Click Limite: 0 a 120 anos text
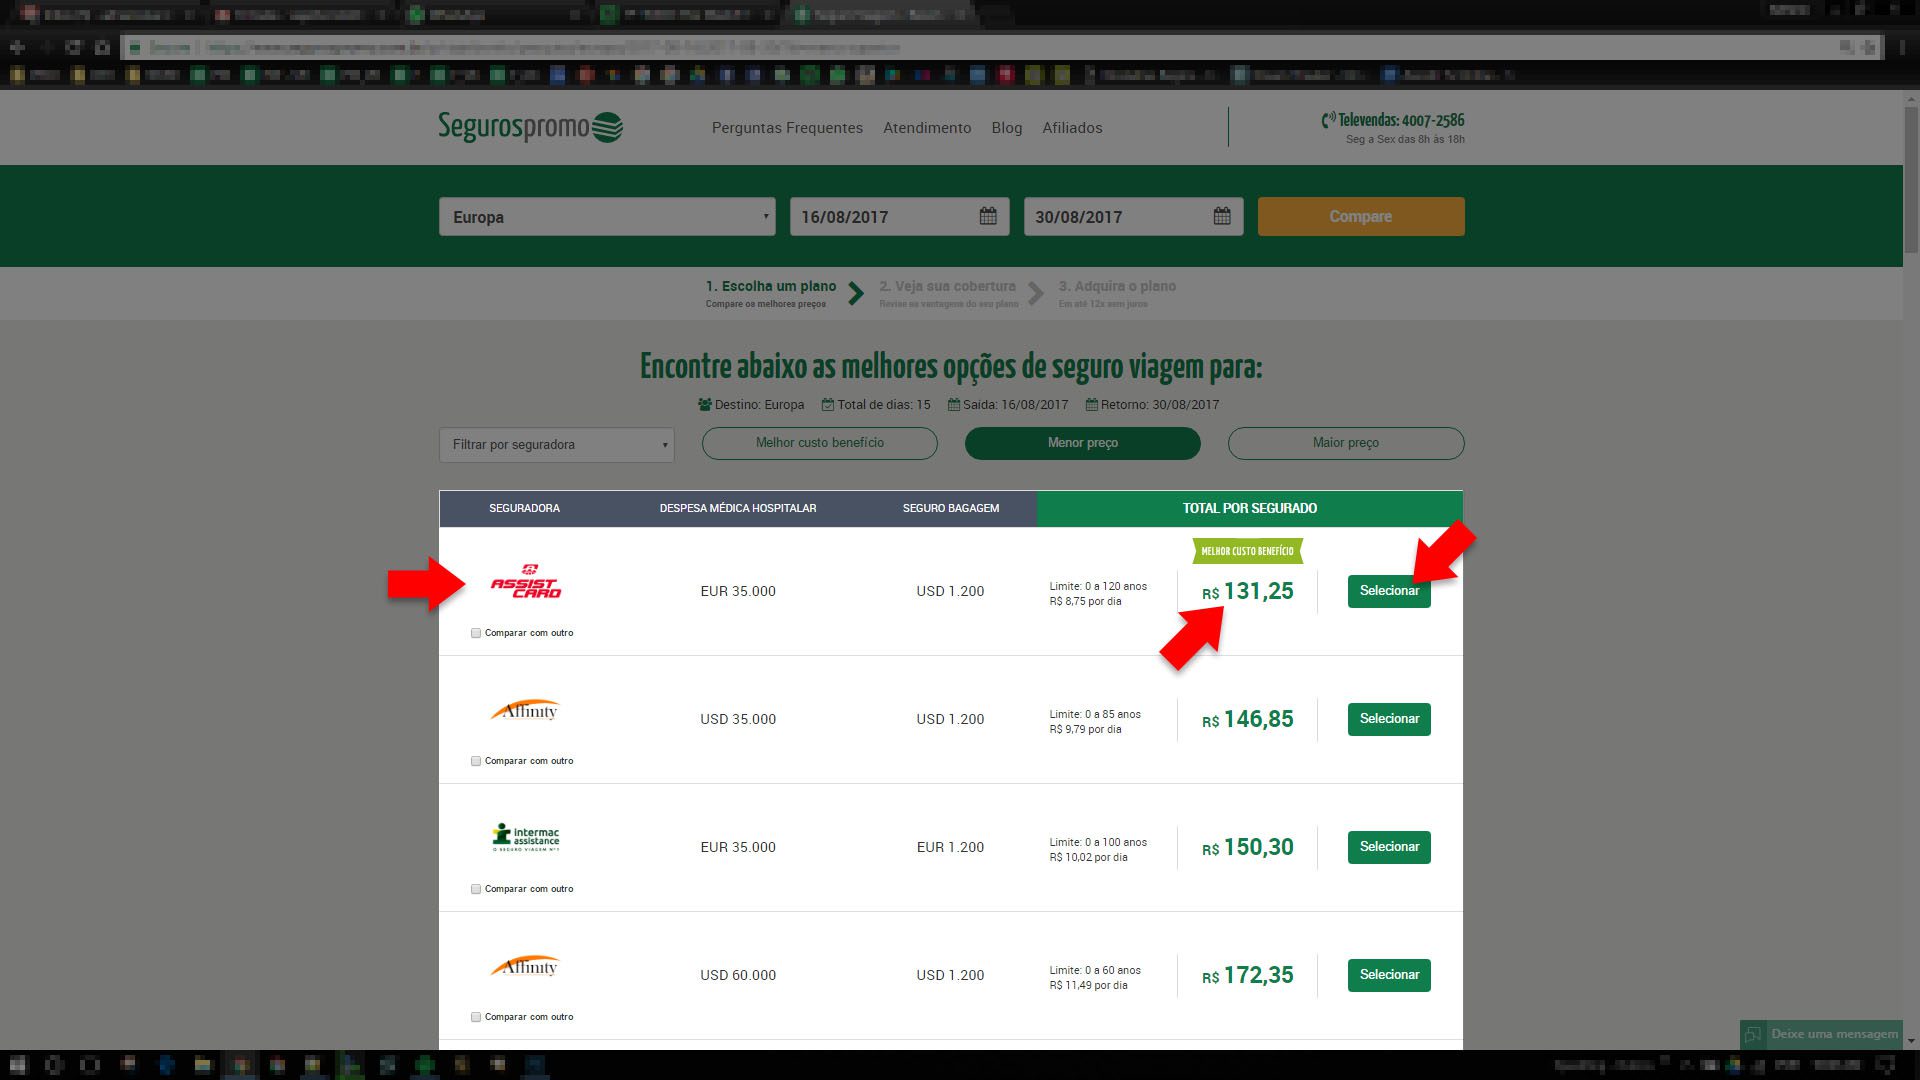This screenshot has height=1080, width=1920. coord(1098,586)
